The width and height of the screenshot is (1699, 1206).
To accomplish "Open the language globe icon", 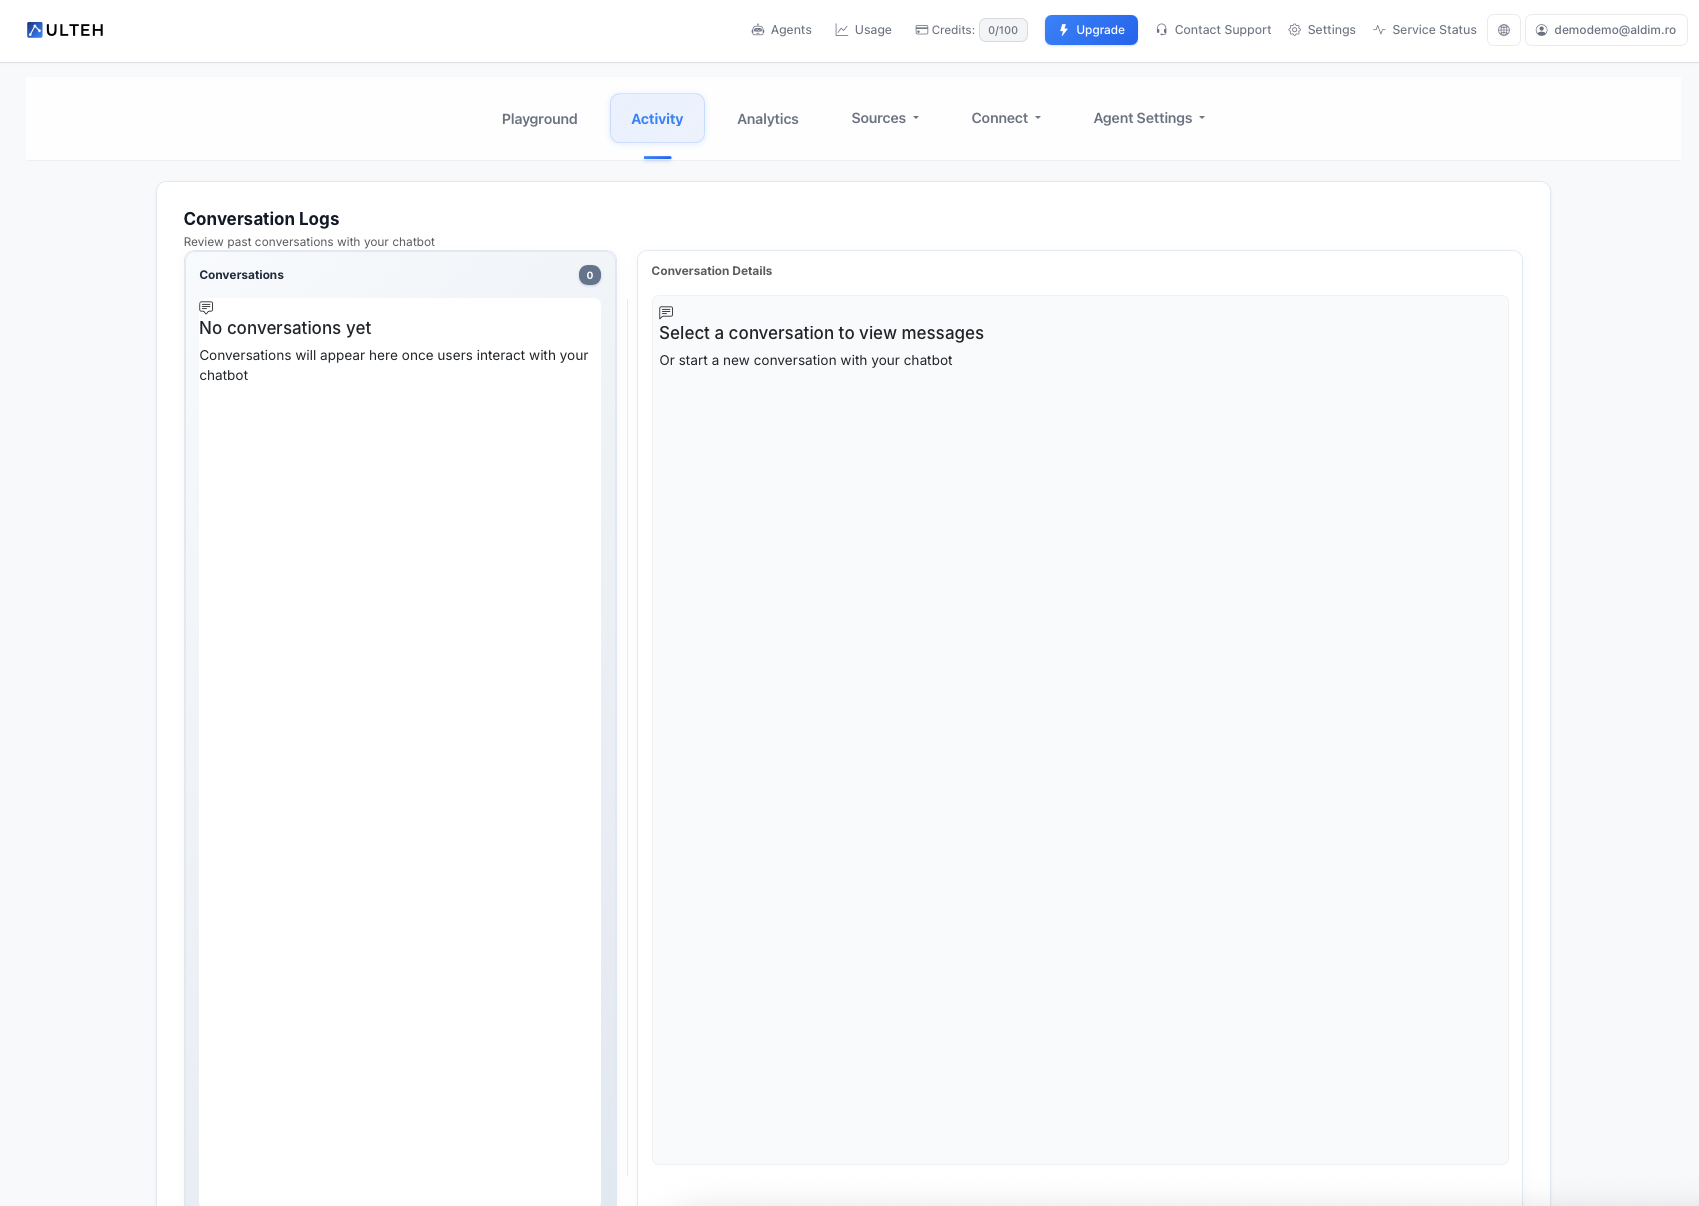I will (1503, 30).
